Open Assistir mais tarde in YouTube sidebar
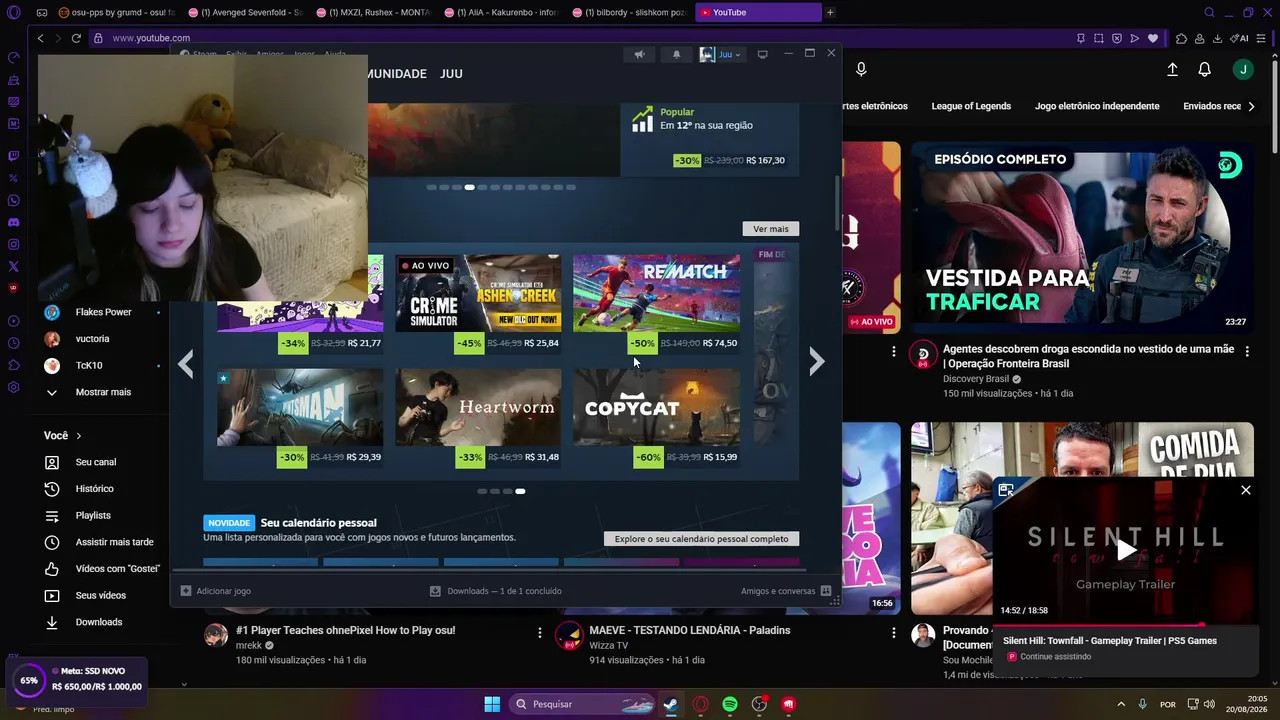 [x=114, y=542]
